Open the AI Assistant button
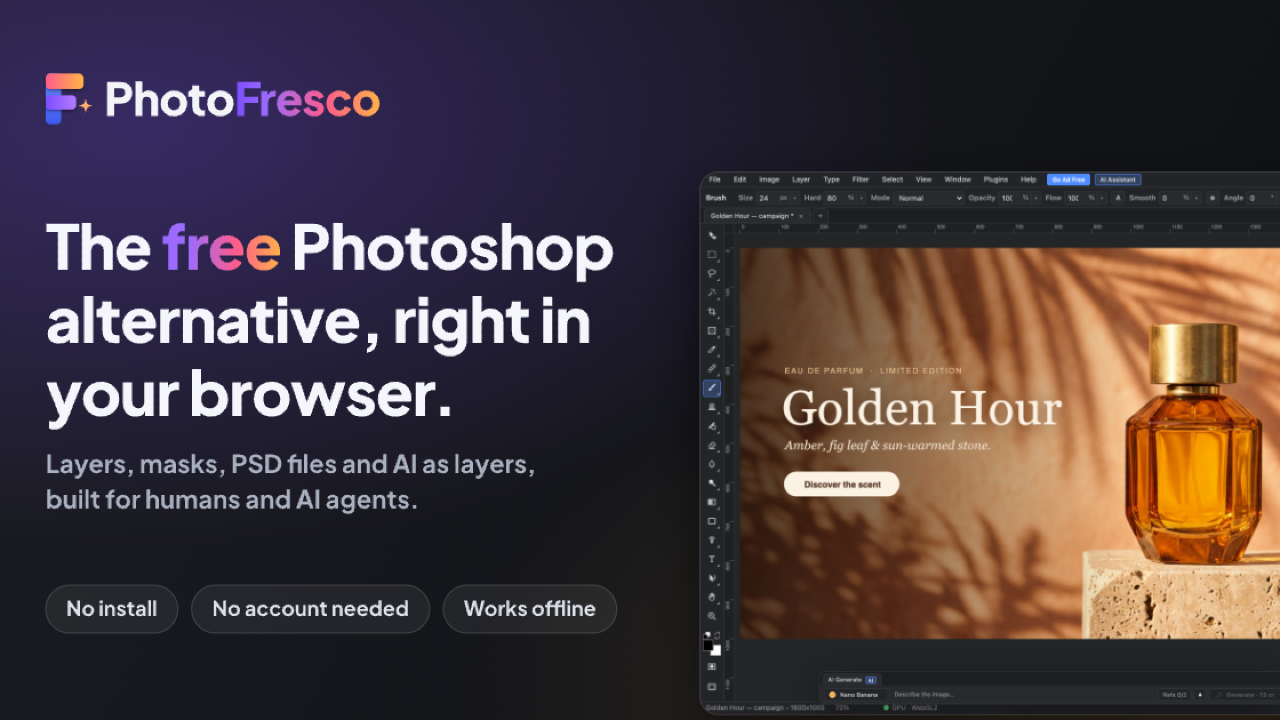The image size is (1280, 720). (x=1118, y=180)
